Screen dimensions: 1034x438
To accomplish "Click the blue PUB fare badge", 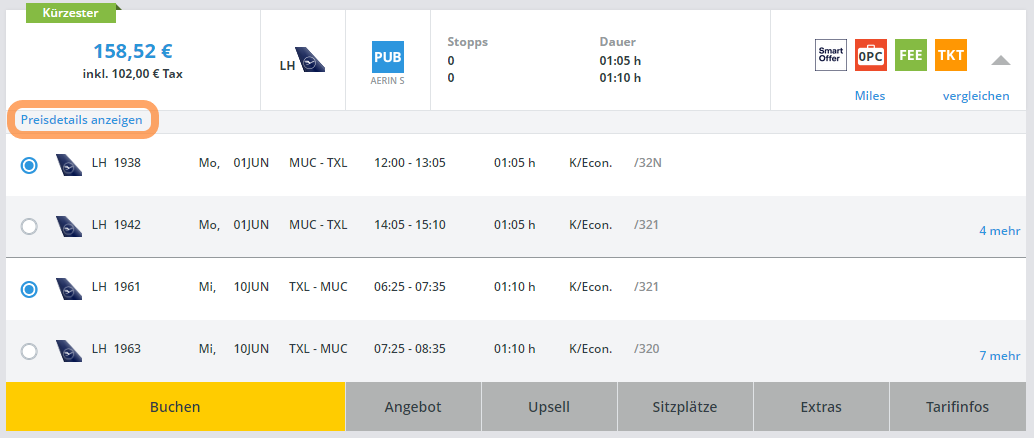I will [x=388, y=56].
